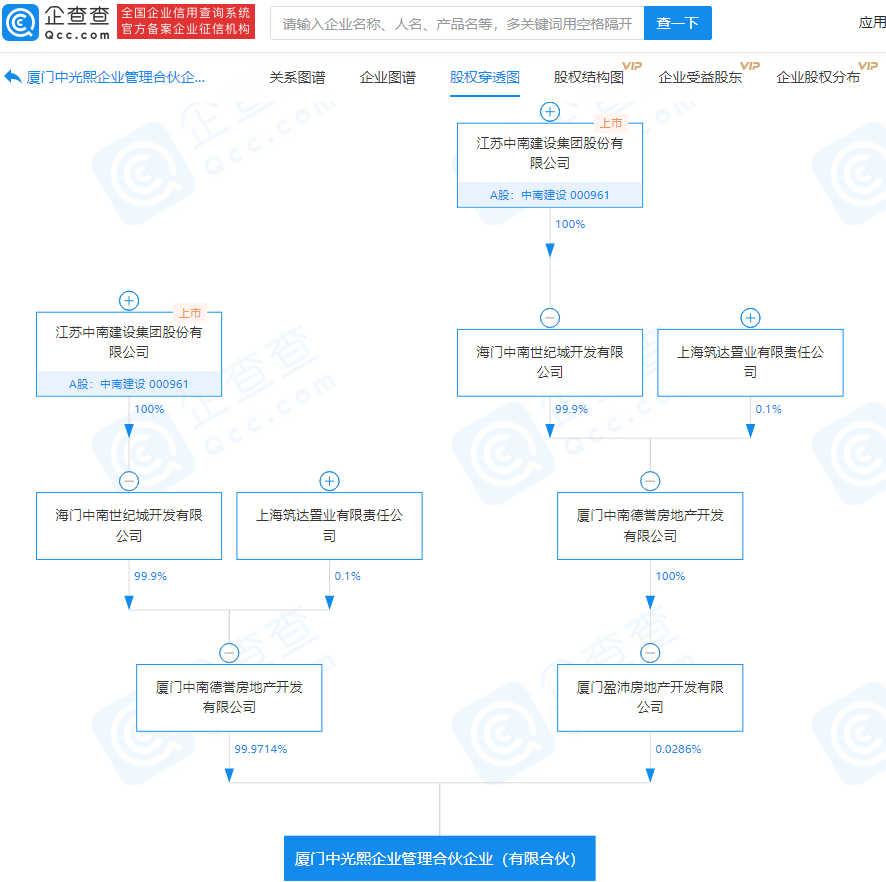Image resolution: width=886 pixels, height=882 pixels.
Task: Collapse the left 海门中南世纪城 node minus icon
Action: click(x=129, y=481)
